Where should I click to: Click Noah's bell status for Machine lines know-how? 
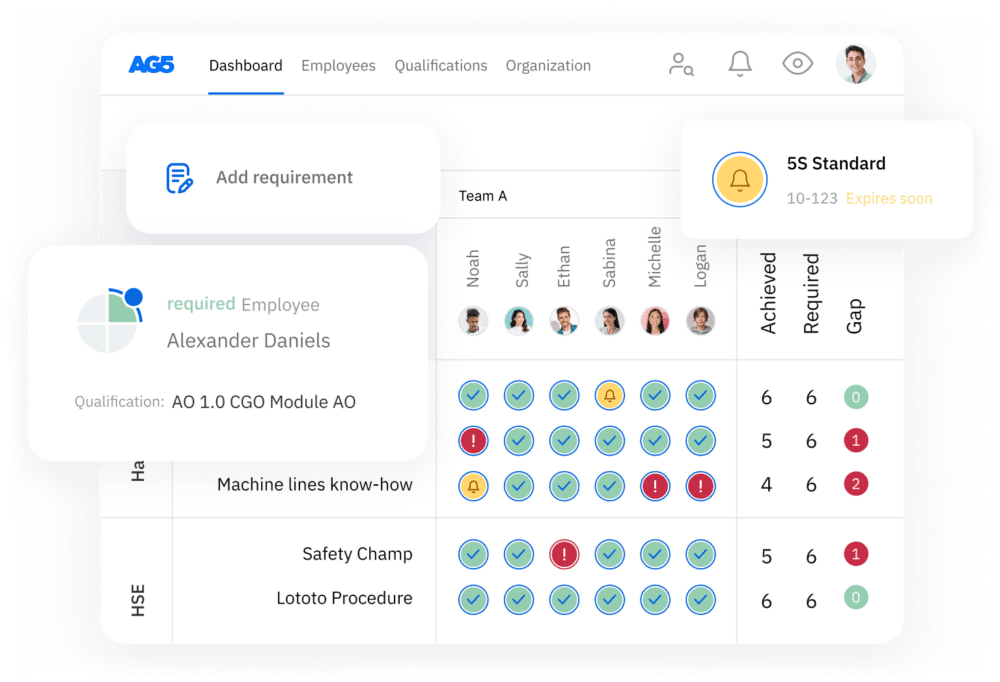473,486
